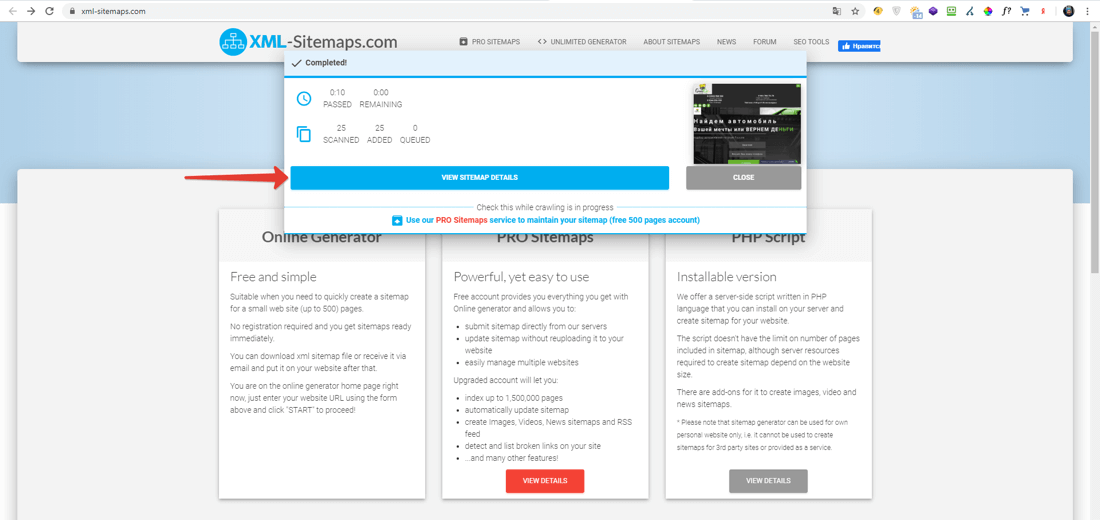
Task: Open the rainbow color wheel extension
Action: tap(988, 11)
